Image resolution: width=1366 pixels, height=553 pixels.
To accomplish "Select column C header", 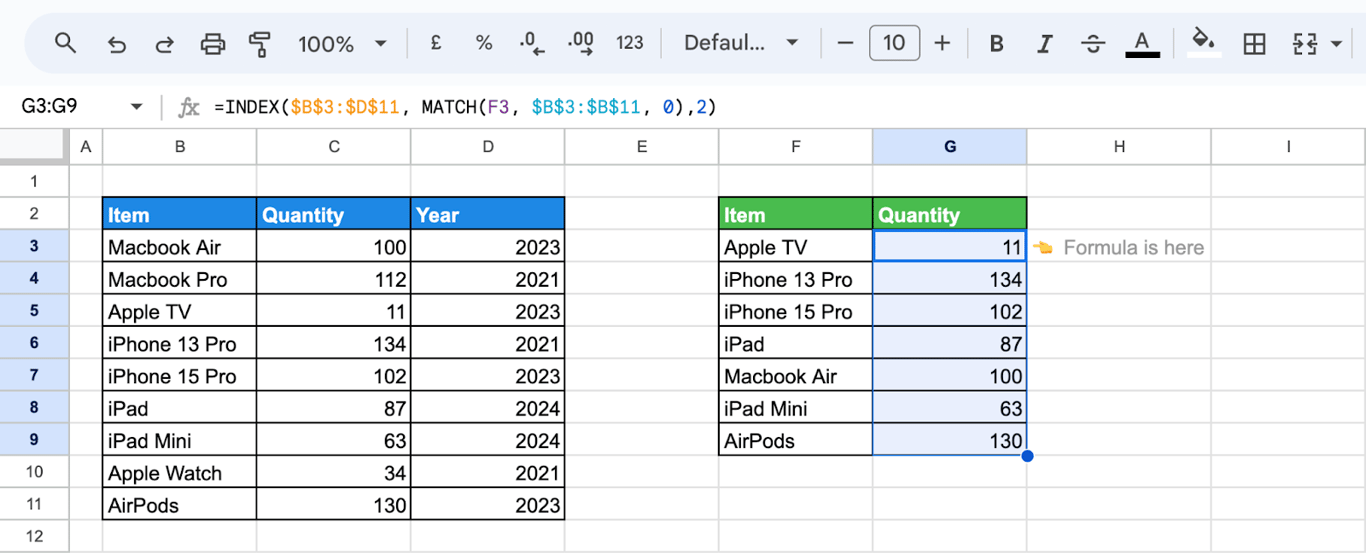I will click(334, 147).
